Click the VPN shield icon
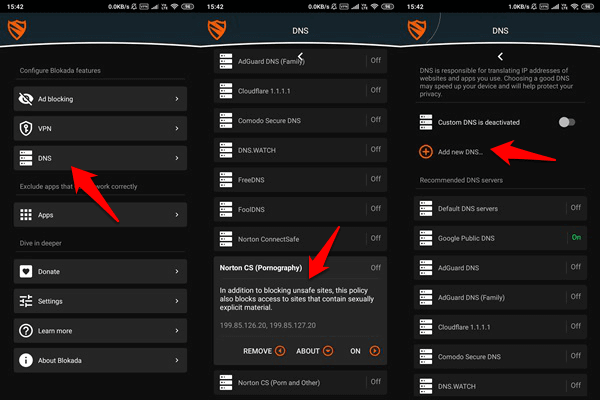This screenshot has width=600, height=400. 26,129
